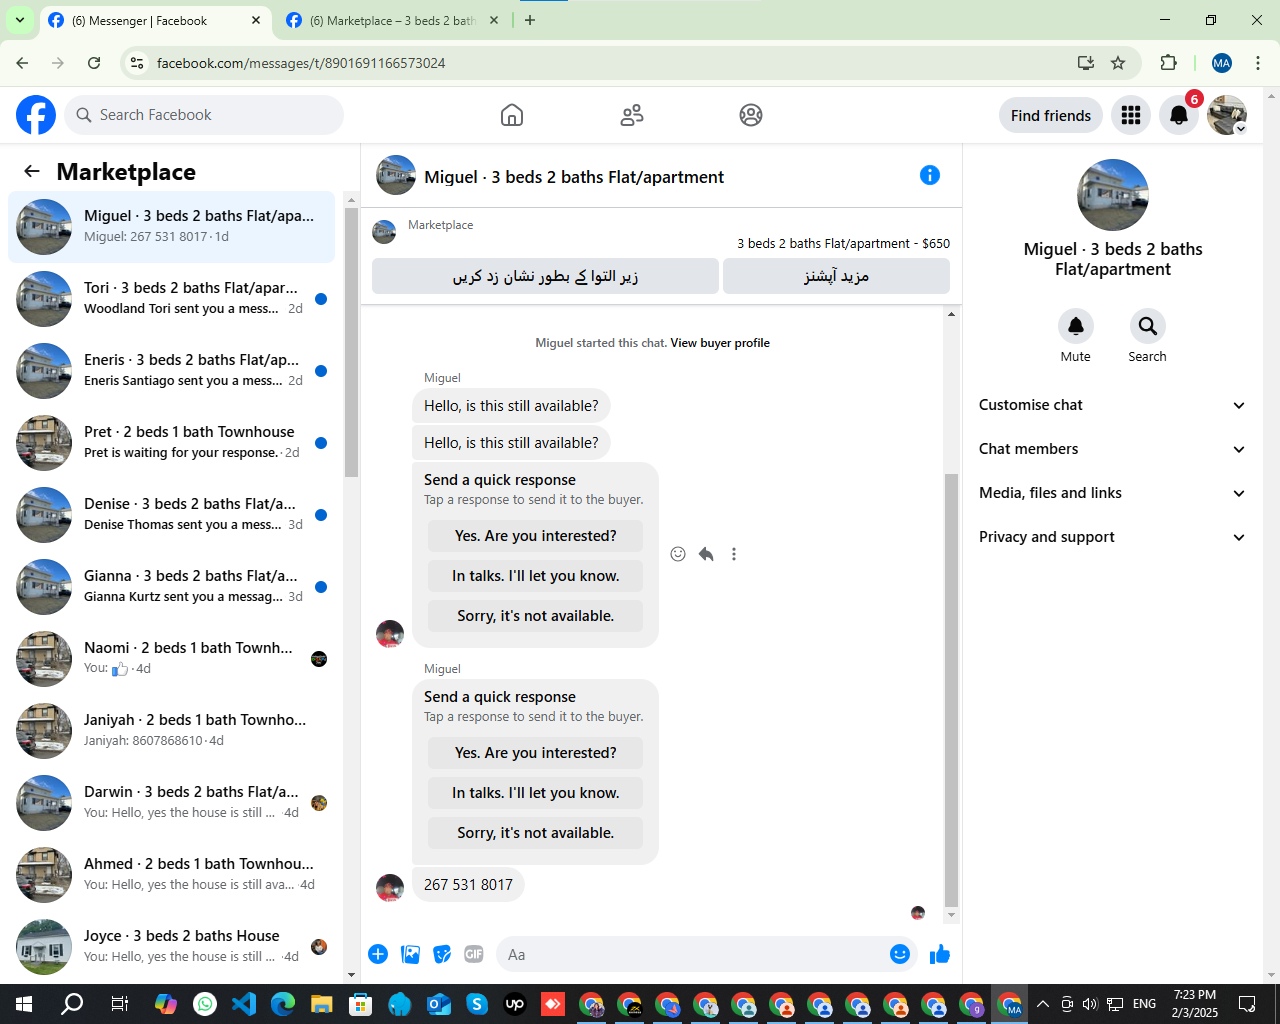Open Denise 3 beds 2 baths chat
The width and height of the screenshot is (1280, 1024).
pyautogui.click(x=171, y=515)
